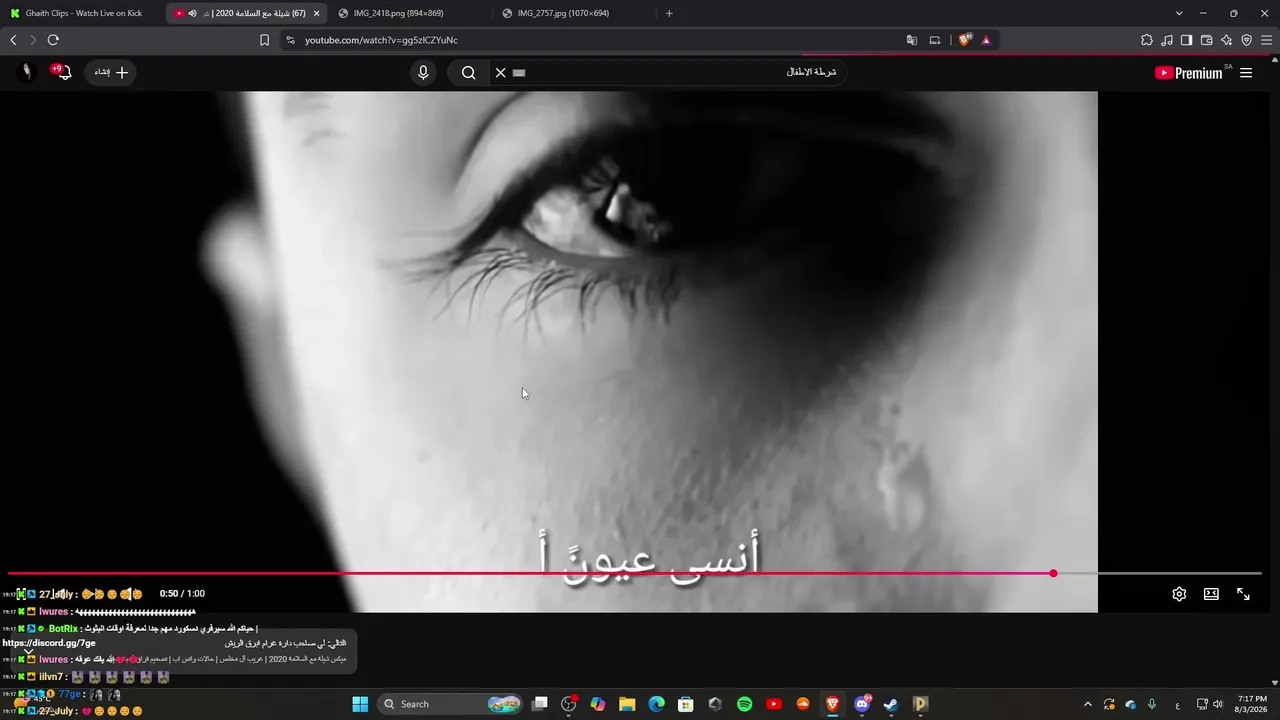
Task: Open Task View on the taskbar
Action: [540, 704]
